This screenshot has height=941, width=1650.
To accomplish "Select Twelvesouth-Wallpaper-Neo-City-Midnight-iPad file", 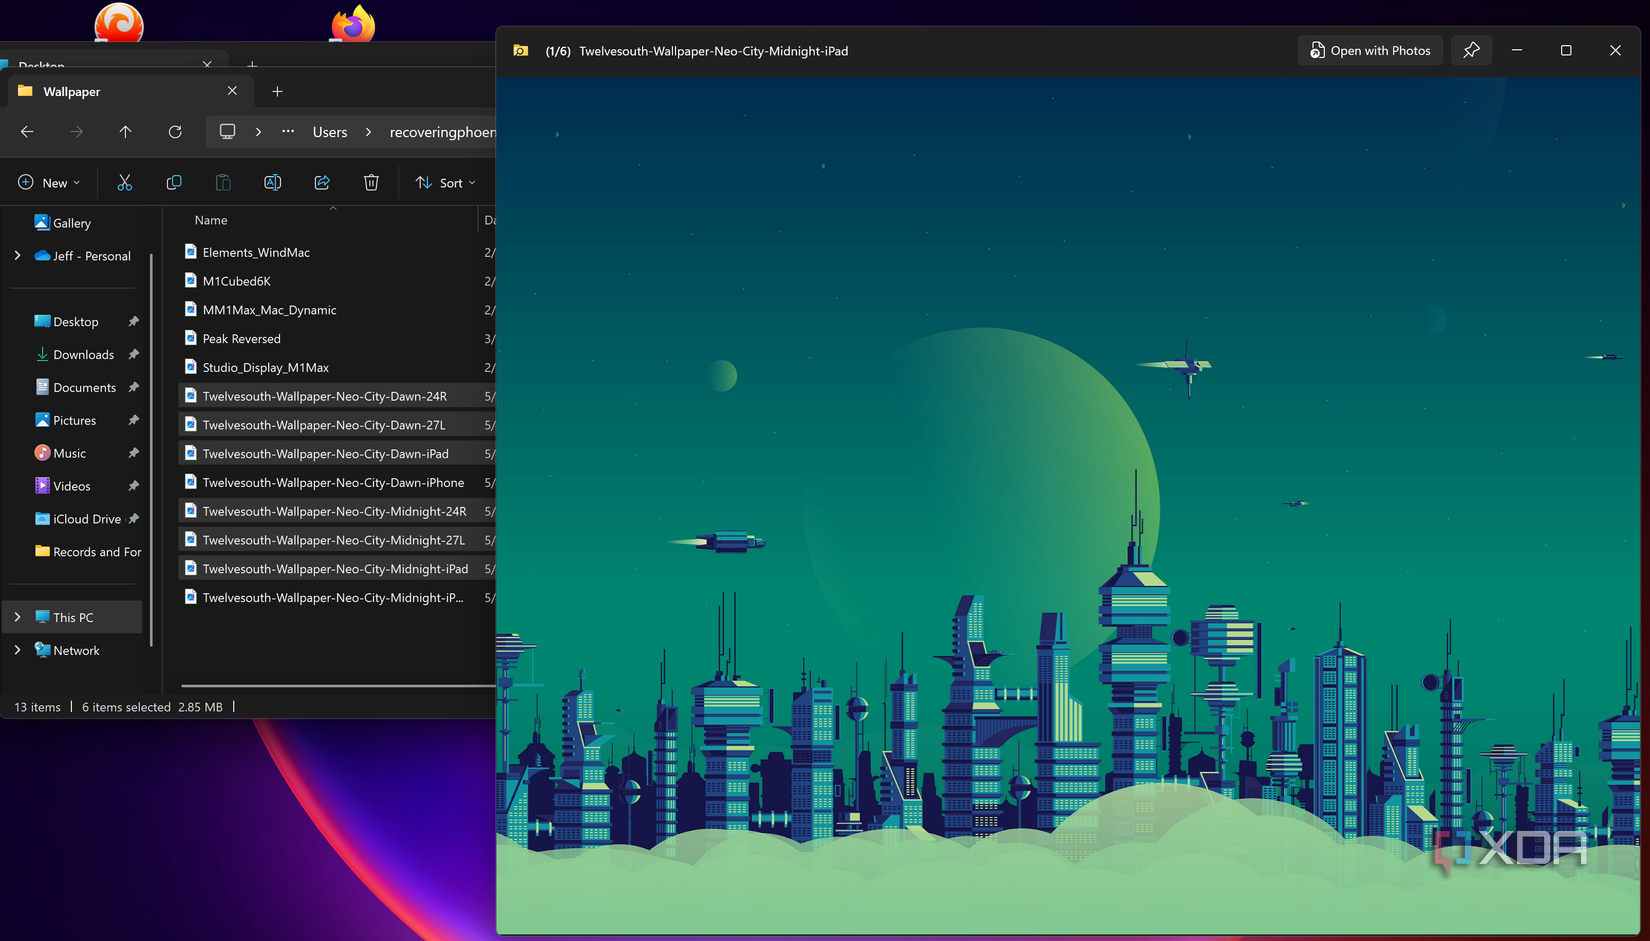I will [x=337, y=568].
